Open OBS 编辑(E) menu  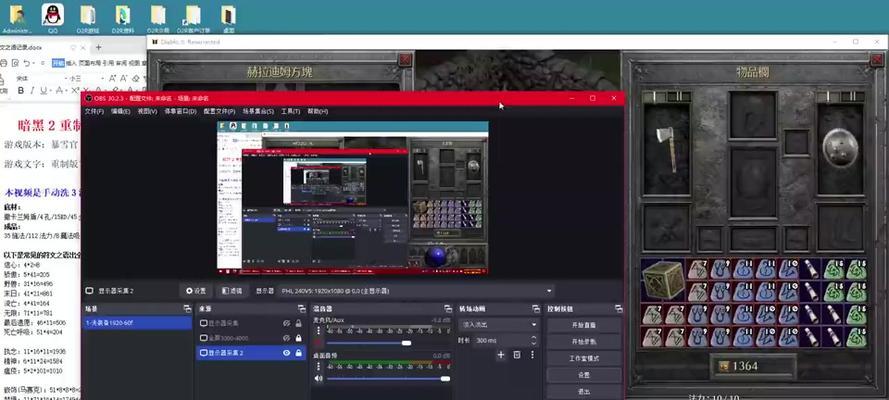point(120,111)
